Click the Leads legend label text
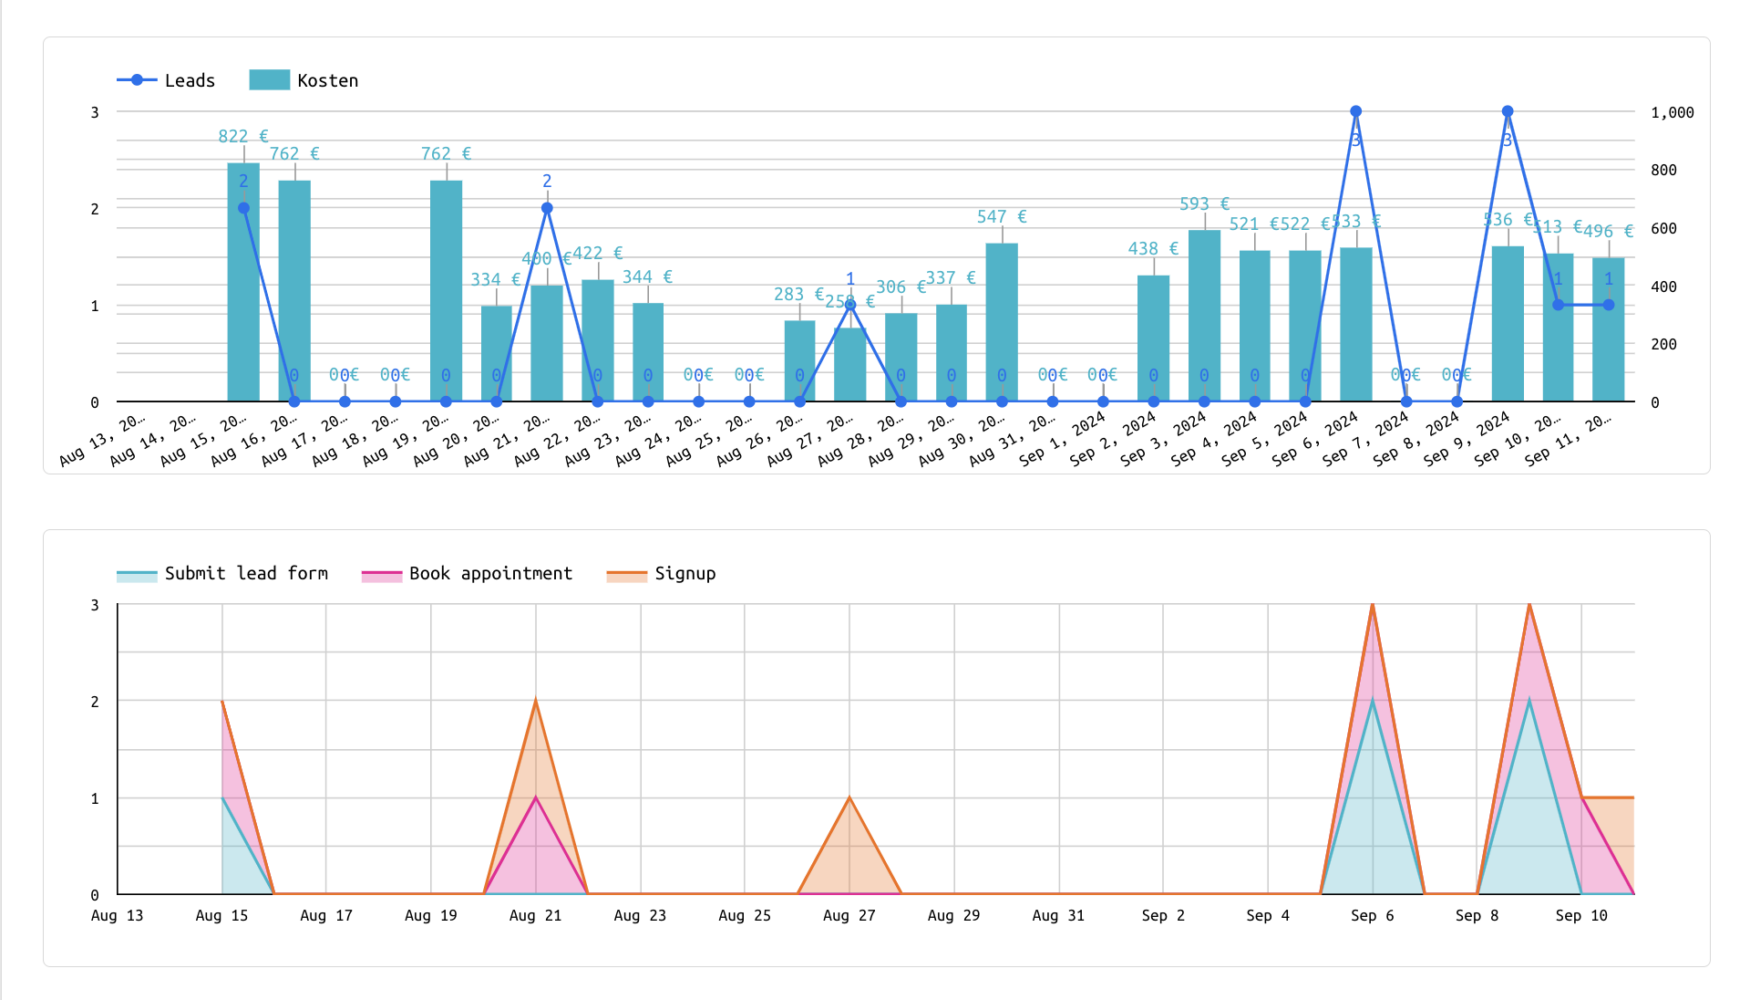This screenshot has height=1000, width=1750. (x=190, y=81)
